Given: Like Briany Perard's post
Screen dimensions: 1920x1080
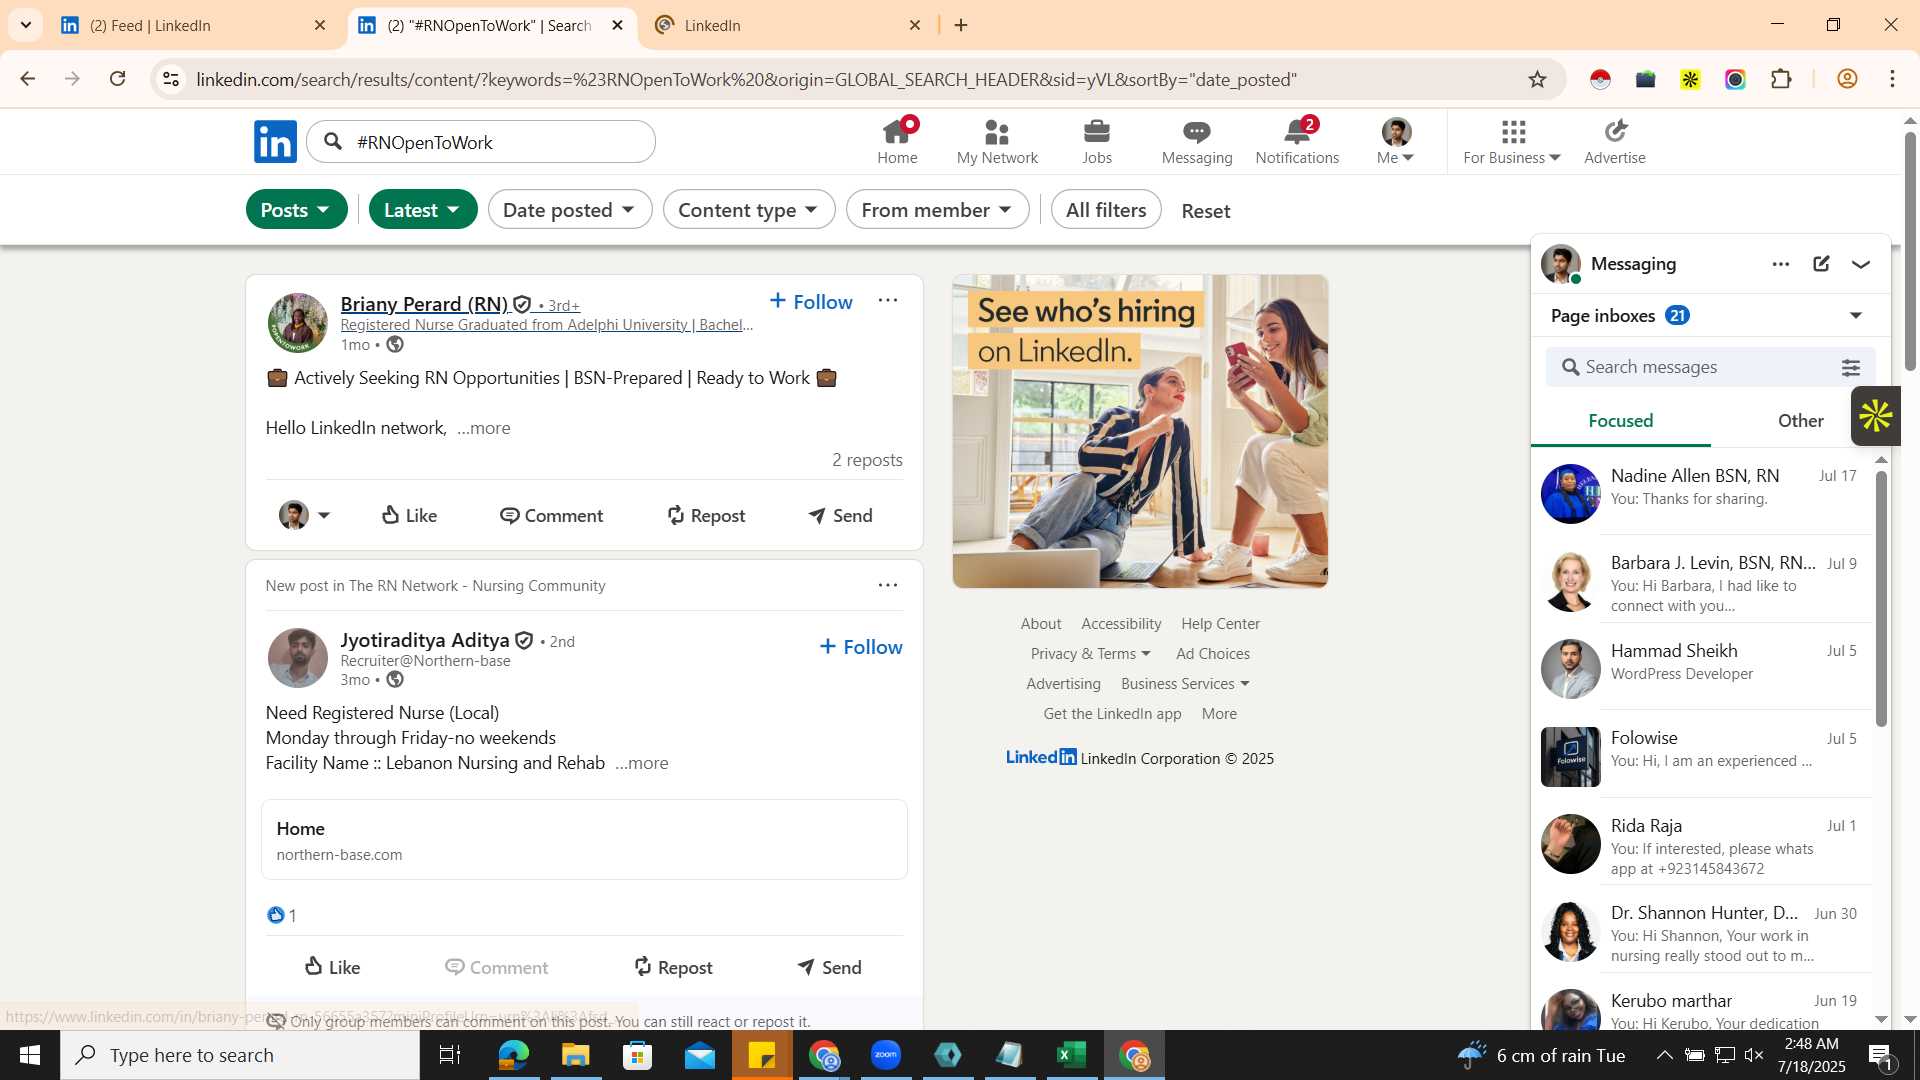Looking at the screenshot, I should coord(409,515).
